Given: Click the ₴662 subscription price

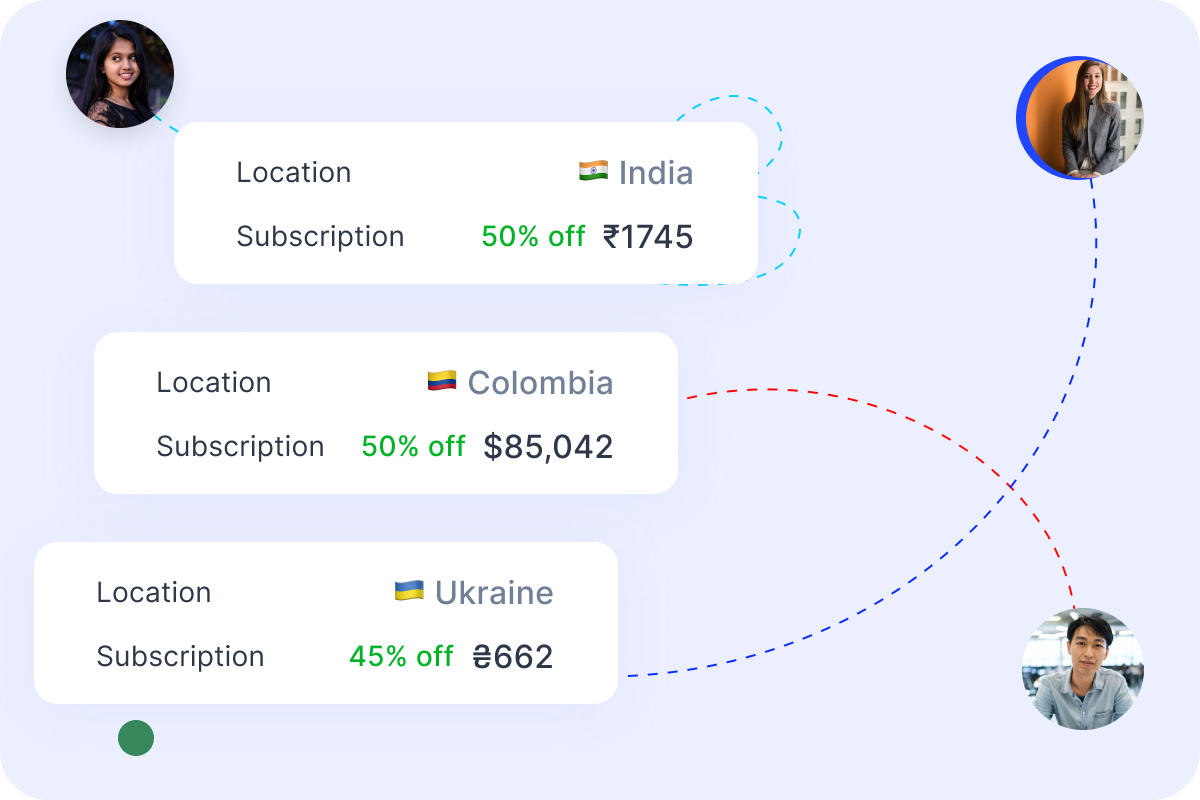Looking at the screenshot, I should click(x=513, y=657).
